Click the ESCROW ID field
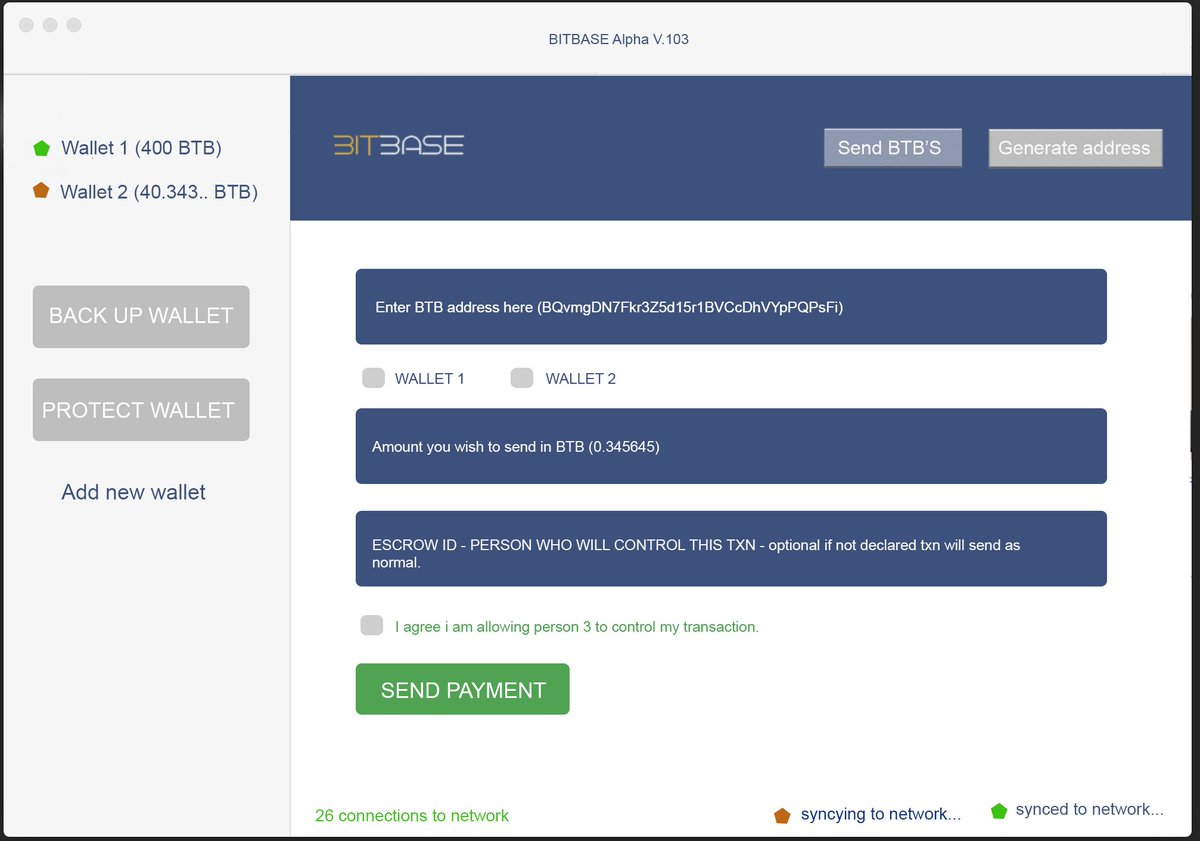The image size is (1200, 841). 730,548
